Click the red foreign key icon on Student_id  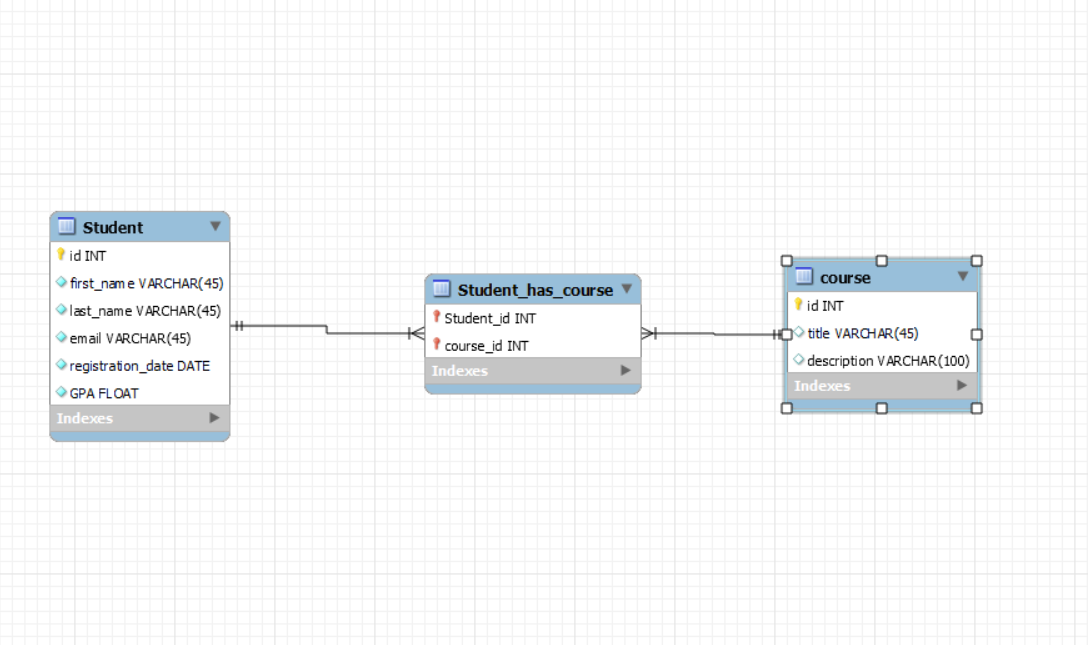437,318
